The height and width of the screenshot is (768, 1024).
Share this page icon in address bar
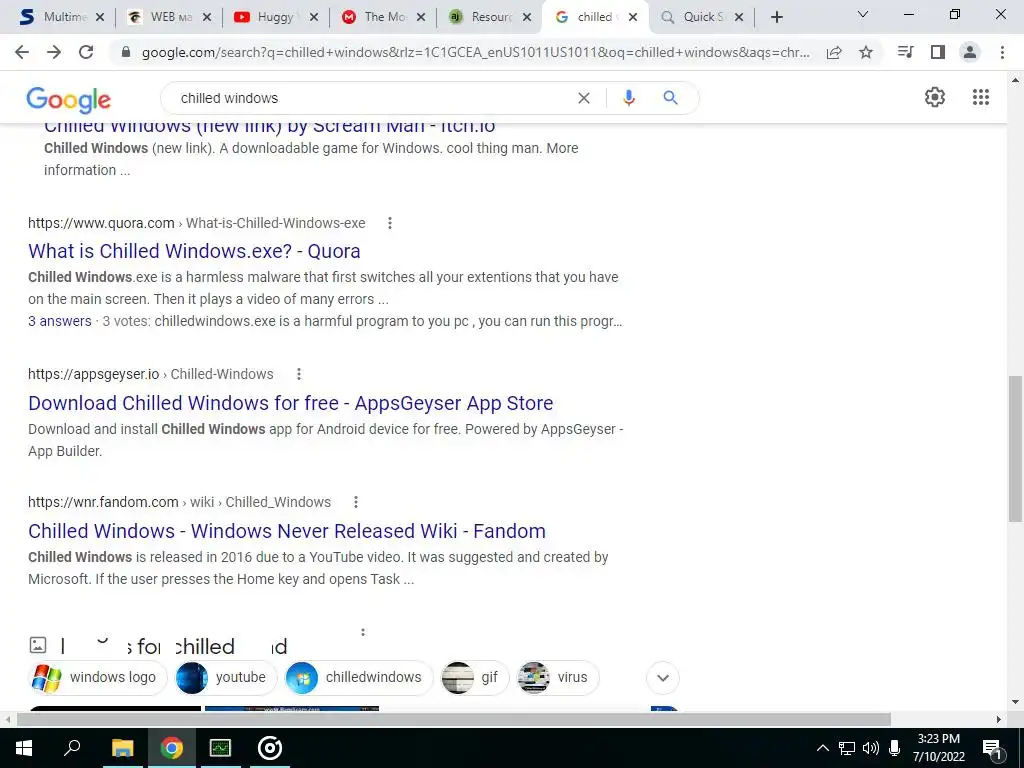tap(834, 52)
